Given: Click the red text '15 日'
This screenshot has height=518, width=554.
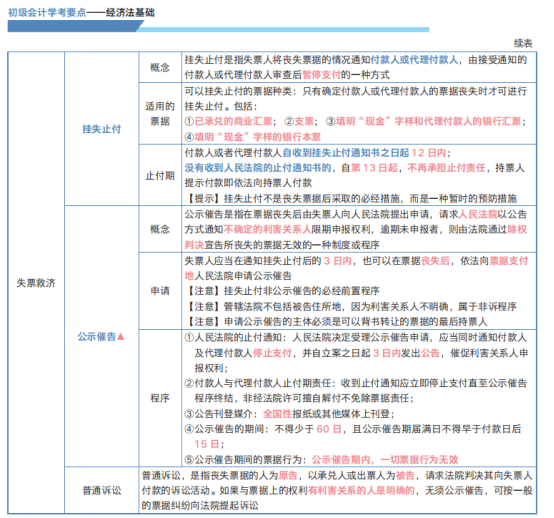Looking at the screenshot, I should click(x=207, y=444).
